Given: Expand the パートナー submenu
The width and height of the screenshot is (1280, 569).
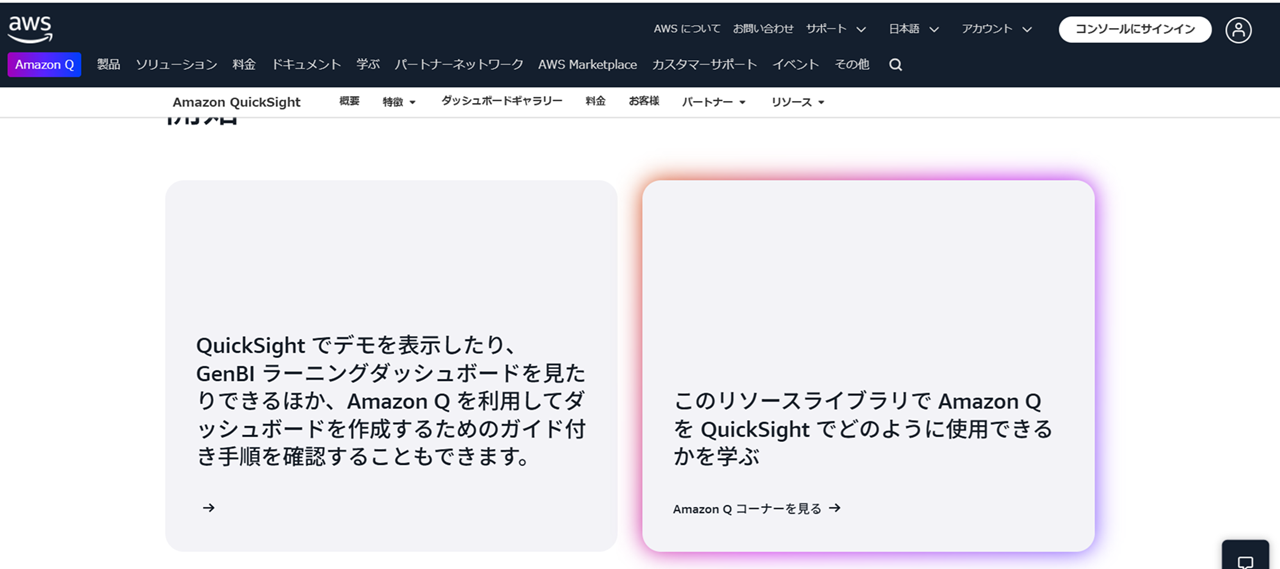Looking at the screenshot, I should [x=714, y=102].
